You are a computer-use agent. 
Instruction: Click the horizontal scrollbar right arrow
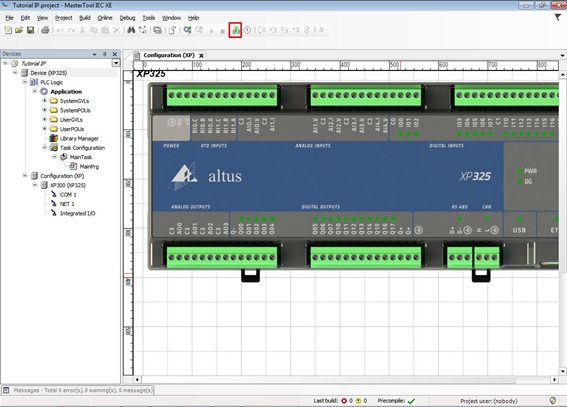(554, 380)
